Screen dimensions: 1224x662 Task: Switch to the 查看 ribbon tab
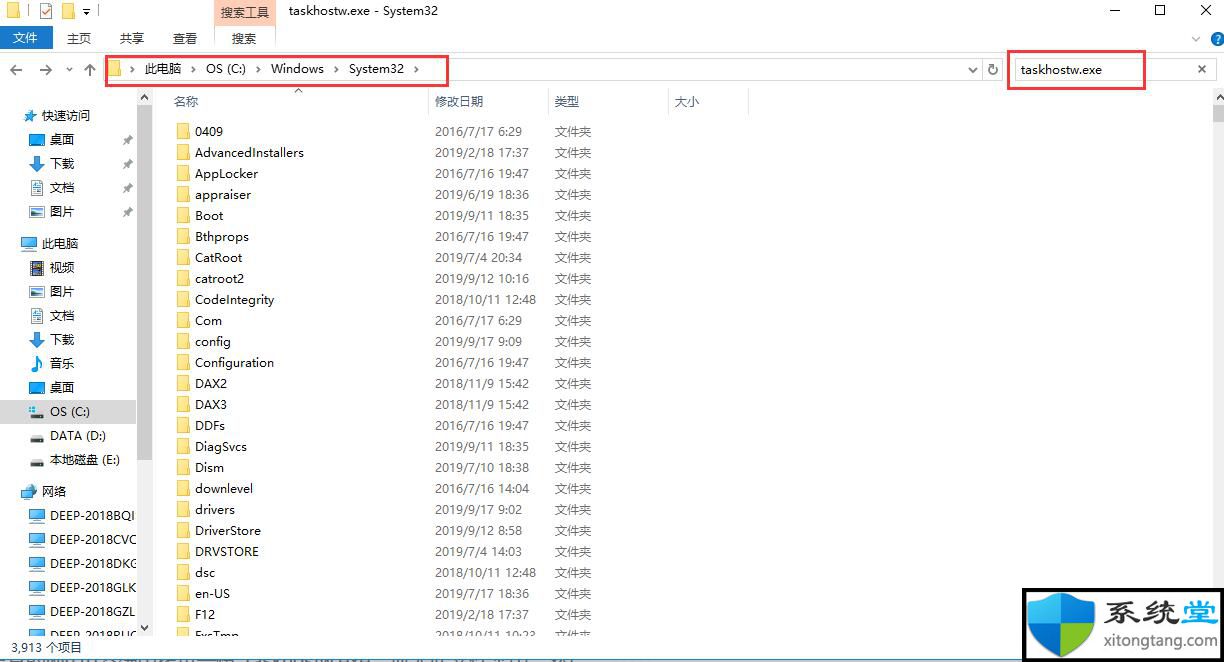(x=185, y=38)
